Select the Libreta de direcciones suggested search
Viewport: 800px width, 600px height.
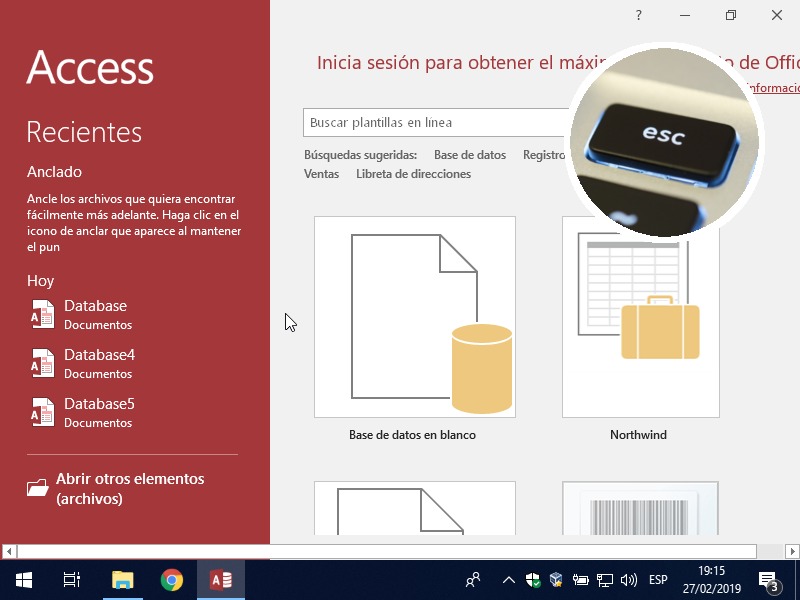(x=413, y=174)
